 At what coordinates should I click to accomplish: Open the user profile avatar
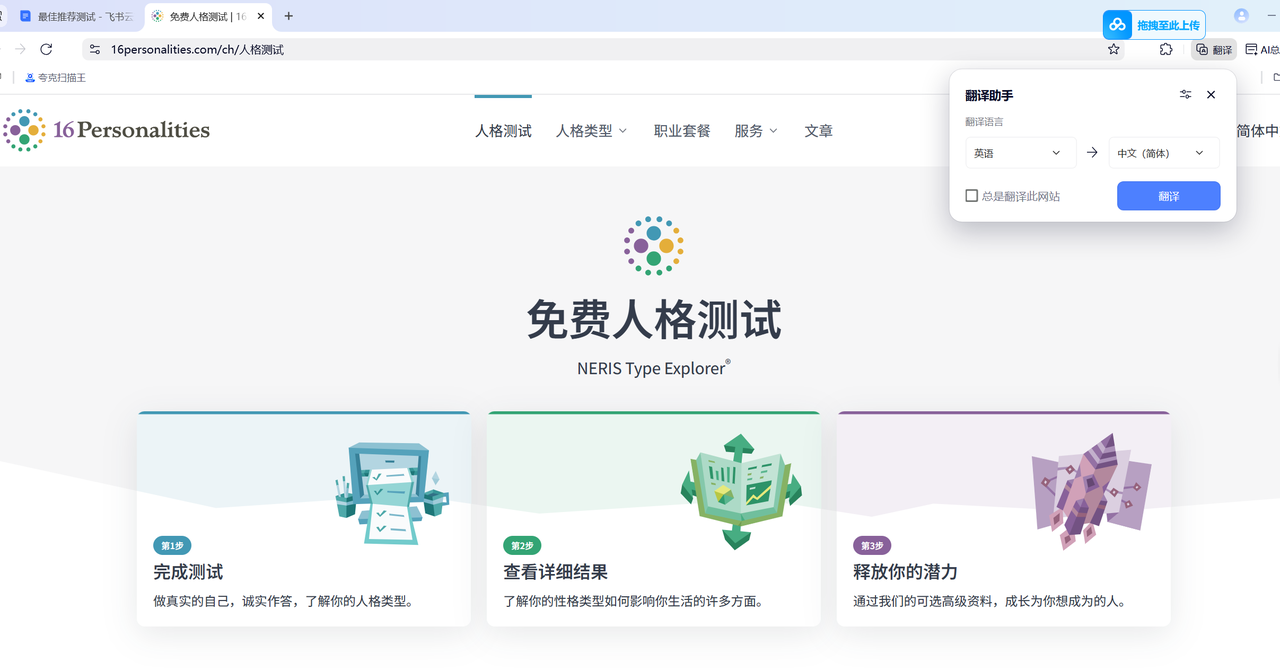pos(1241,16)
